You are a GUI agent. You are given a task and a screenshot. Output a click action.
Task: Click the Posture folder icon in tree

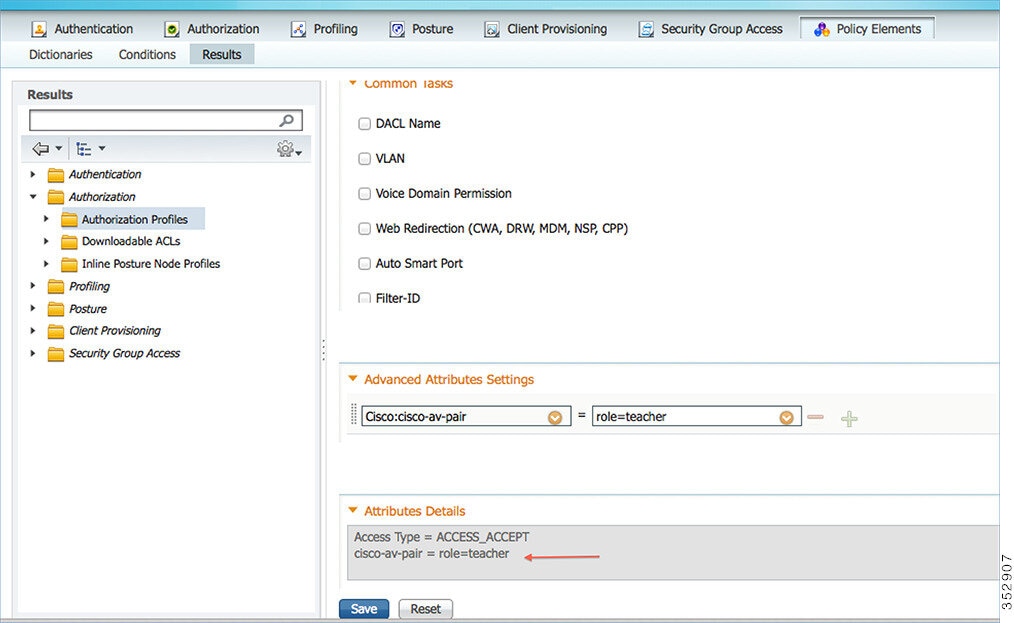tap(56, 309)
